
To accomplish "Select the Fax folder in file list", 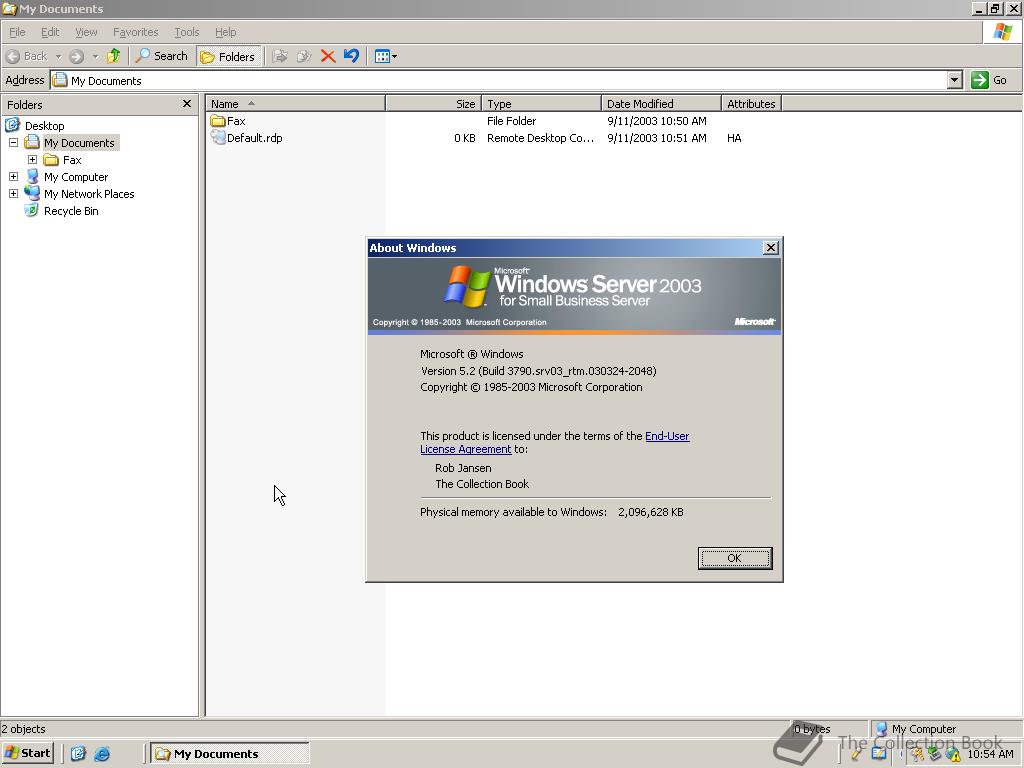I will pos(229,121).
